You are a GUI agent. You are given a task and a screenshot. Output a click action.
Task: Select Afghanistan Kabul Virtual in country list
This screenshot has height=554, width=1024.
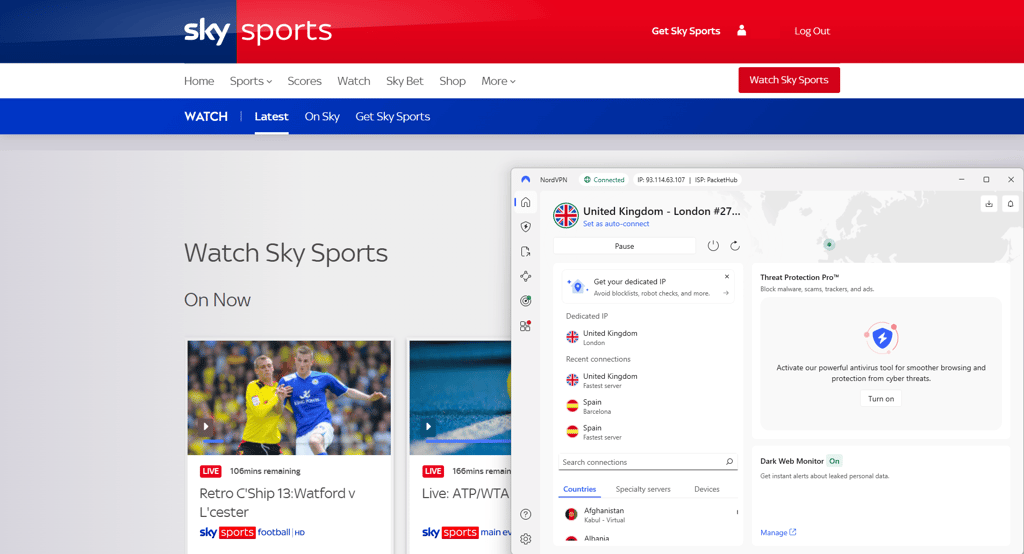coord(647,515)
